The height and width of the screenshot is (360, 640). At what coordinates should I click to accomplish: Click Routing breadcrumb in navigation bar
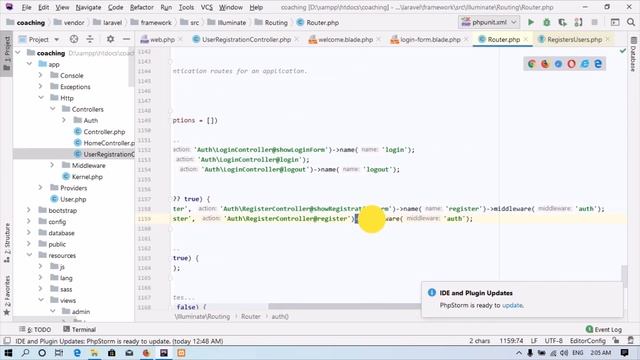point(271,22)
